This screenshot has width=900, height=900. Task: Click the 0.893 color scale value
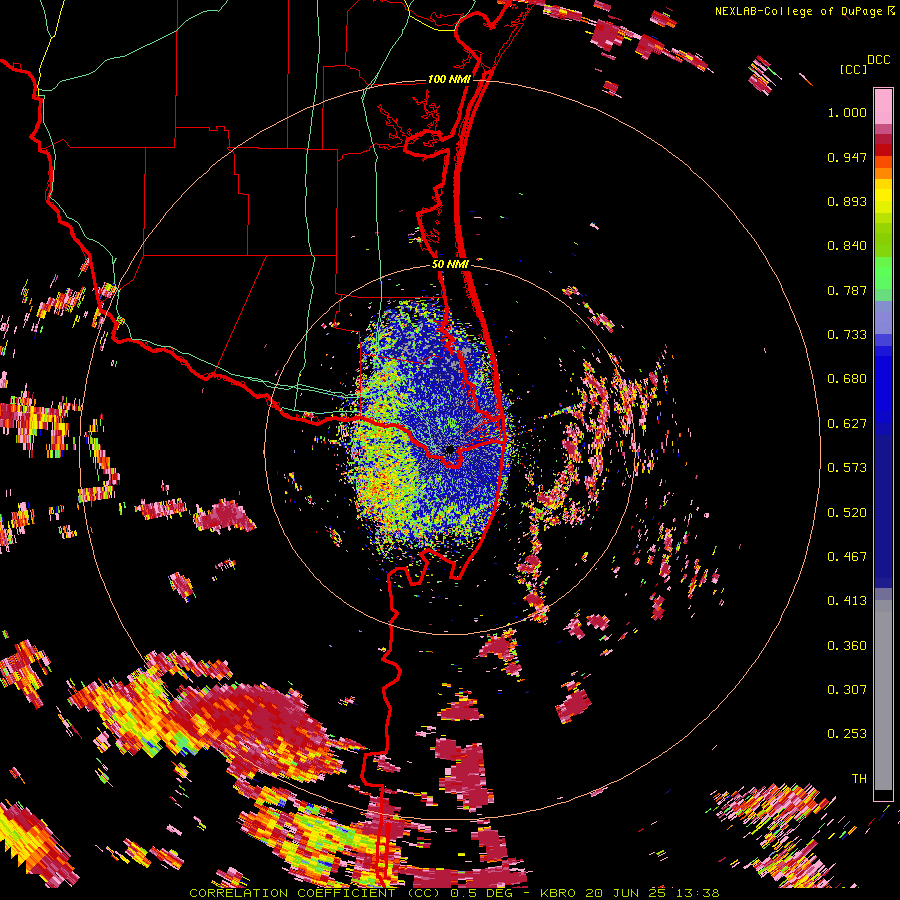tap(847, 201)
